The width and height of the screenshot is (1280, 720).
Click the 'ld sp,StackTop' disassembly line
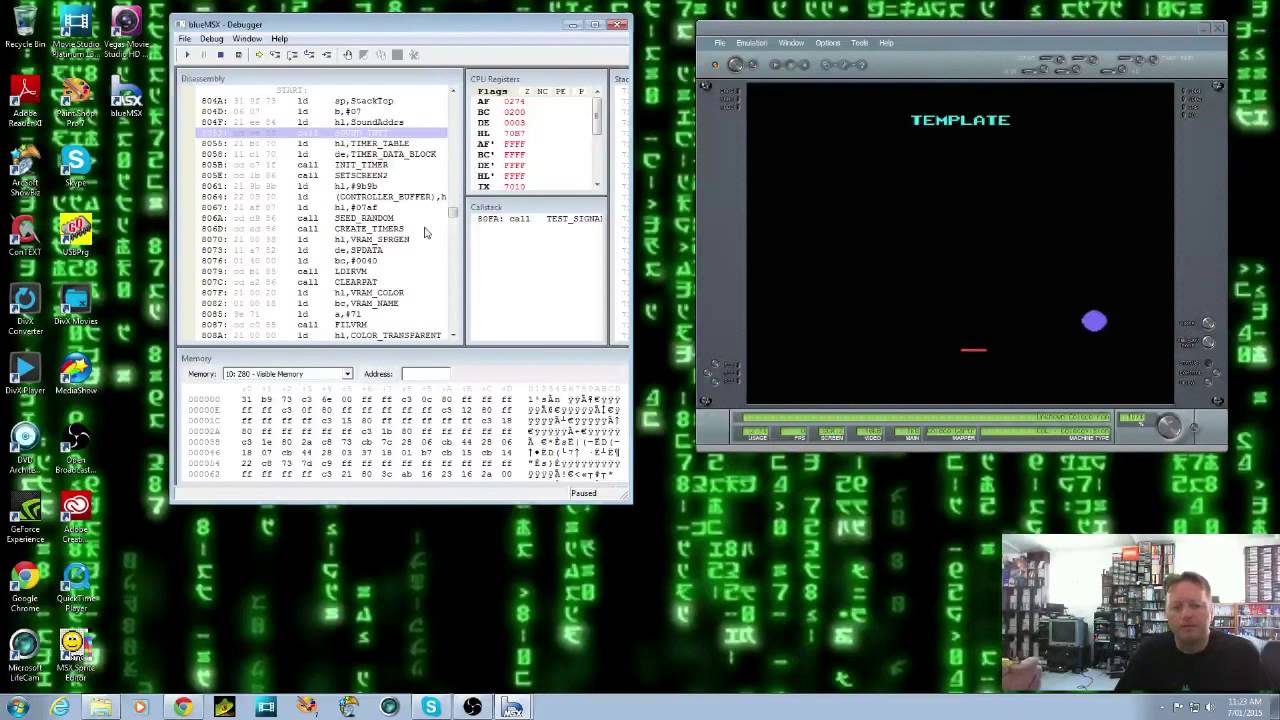coord(323,101)
